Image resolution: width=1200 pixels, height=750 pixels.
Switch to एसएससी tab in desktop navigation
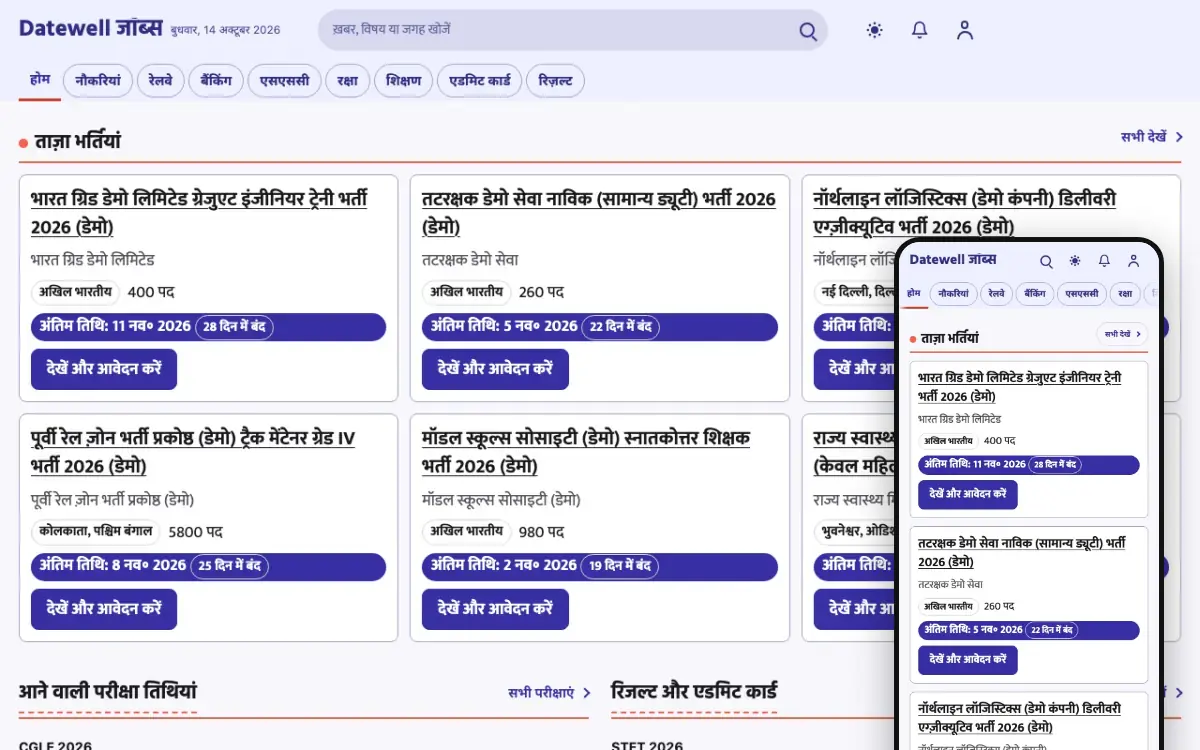(x=285, y=81)
